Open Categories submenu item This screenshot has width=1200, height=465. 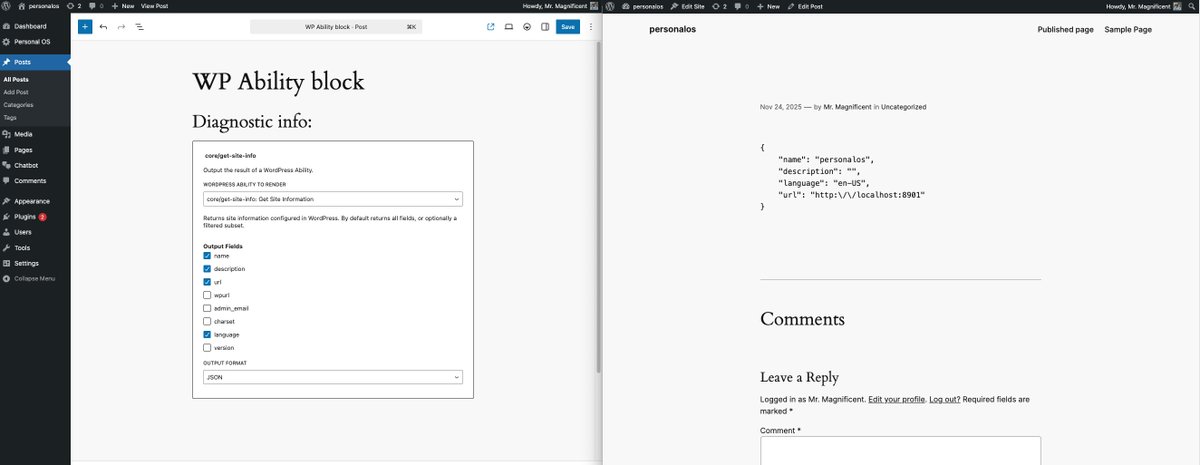click(18, 105)
